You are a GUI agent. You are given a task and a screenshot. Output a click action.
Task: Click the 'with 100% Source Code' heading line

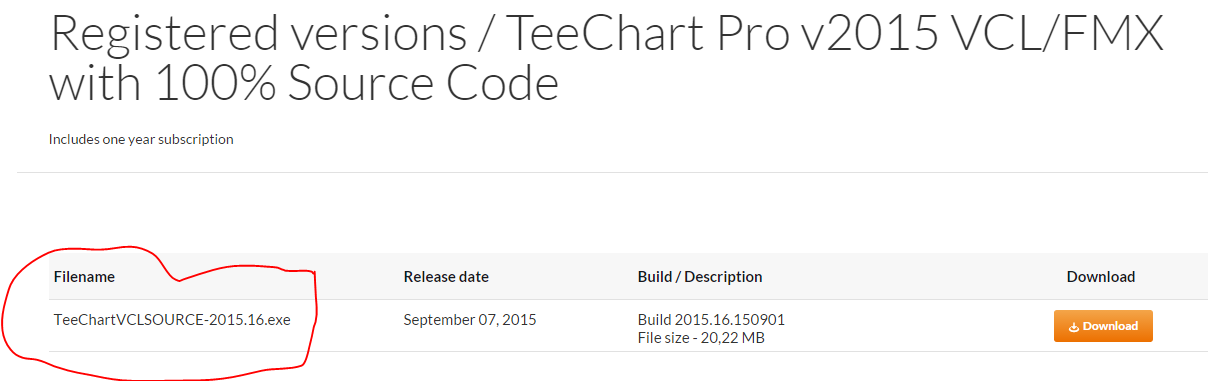click(x=303, y=83)
